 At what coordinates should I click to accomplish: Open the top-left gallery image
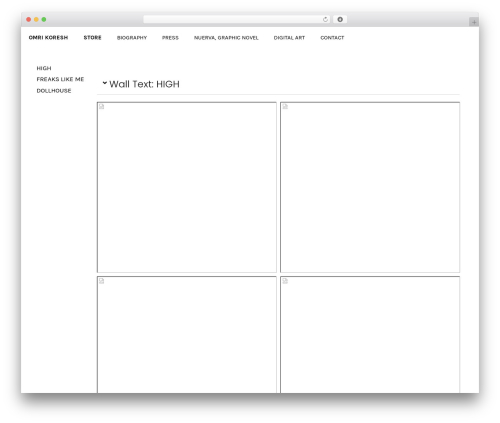(187, 187)
